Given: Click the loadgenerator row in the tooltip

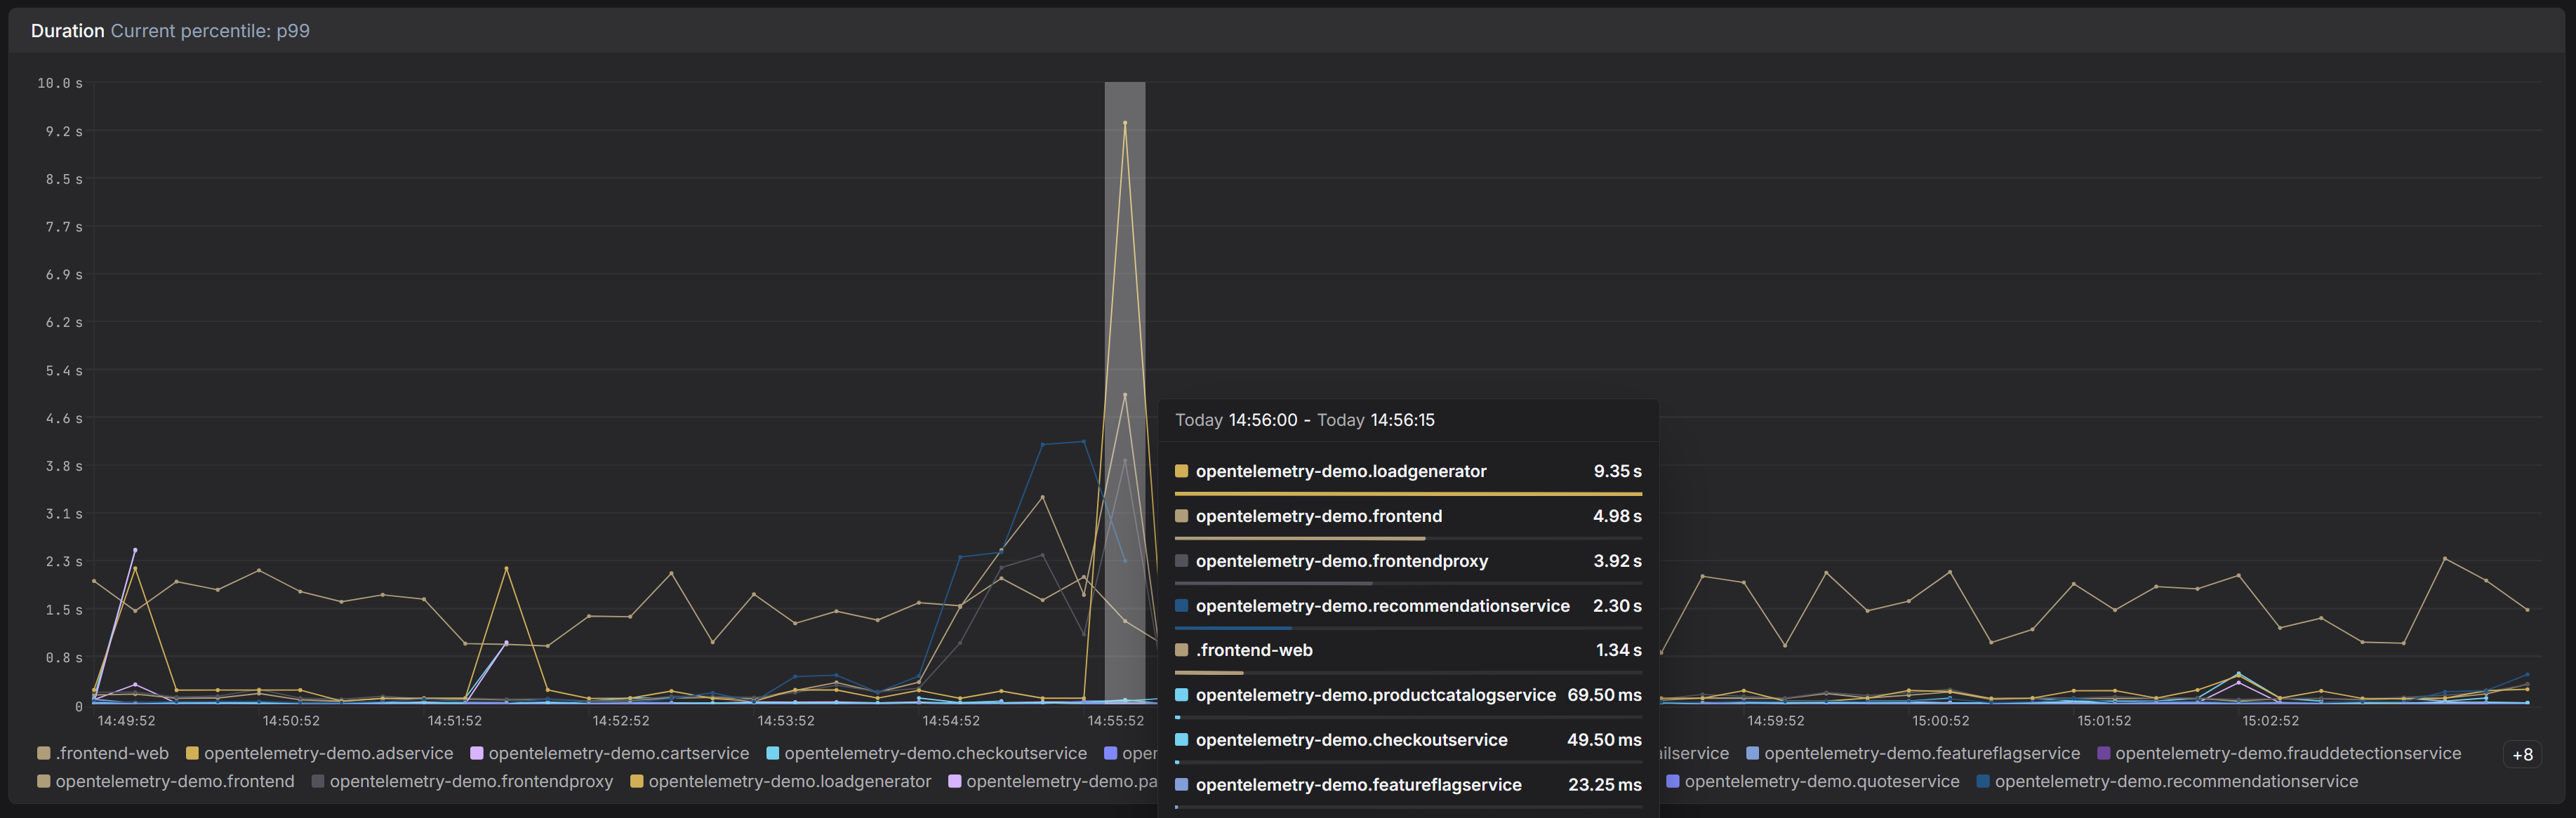Looking at the screenshot, I should point(1407,471).
